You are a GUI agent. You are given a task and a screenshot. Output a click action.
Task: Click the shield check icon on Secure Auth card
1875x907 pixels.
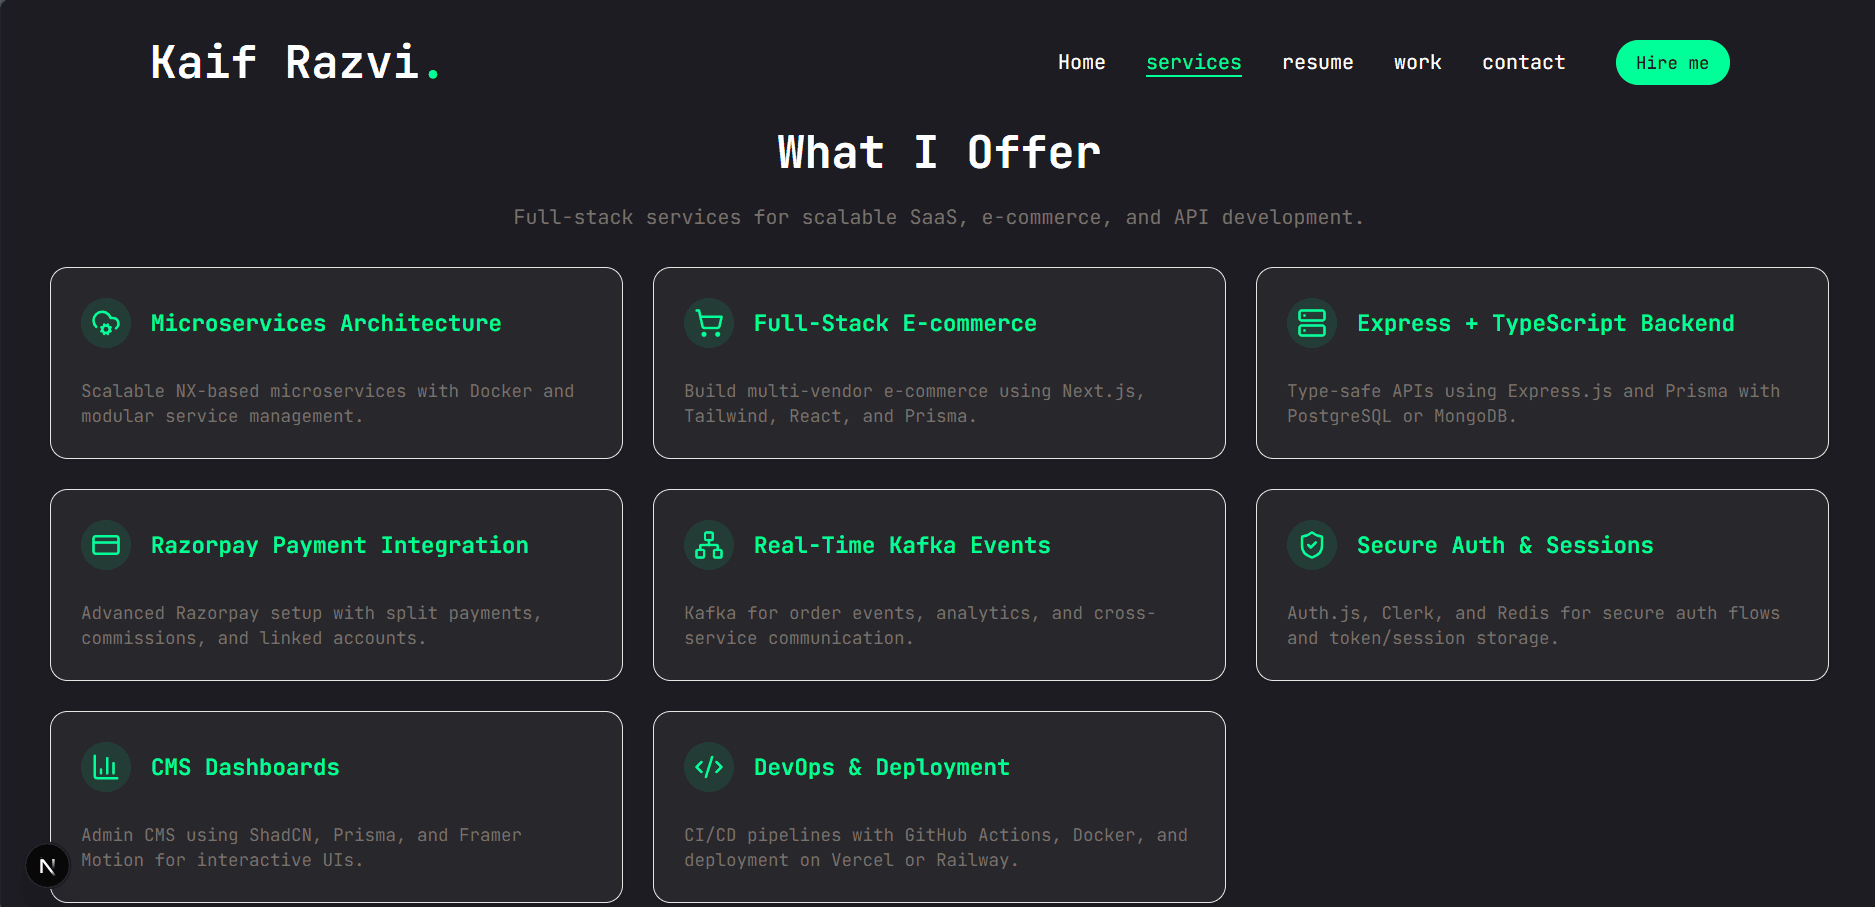[1312, 545]
